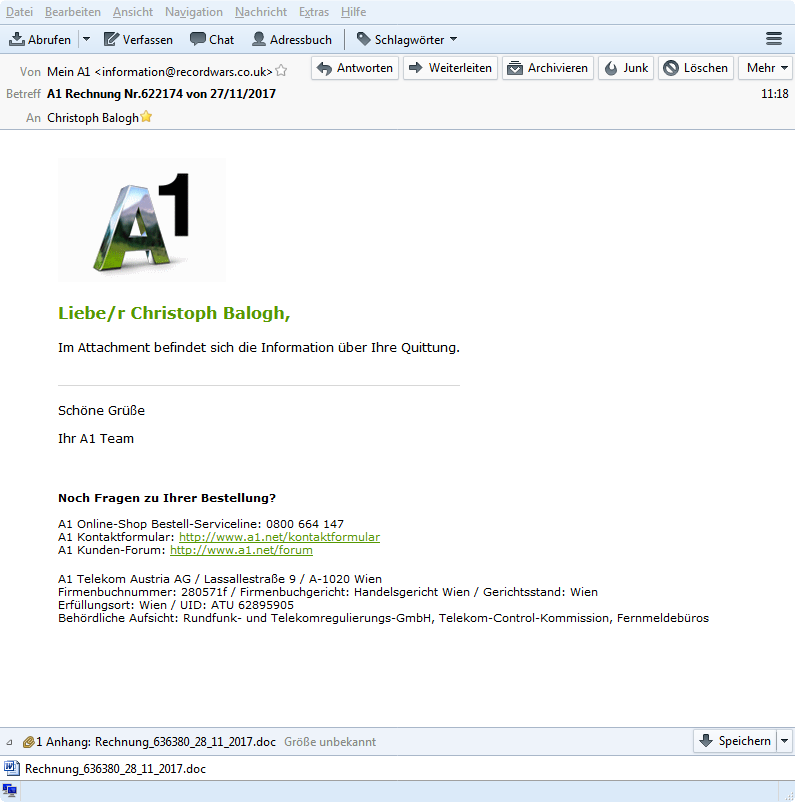Click the paperclip attachment icon
This screenshot has width=795, height=802.
click(x=28, y=742)
